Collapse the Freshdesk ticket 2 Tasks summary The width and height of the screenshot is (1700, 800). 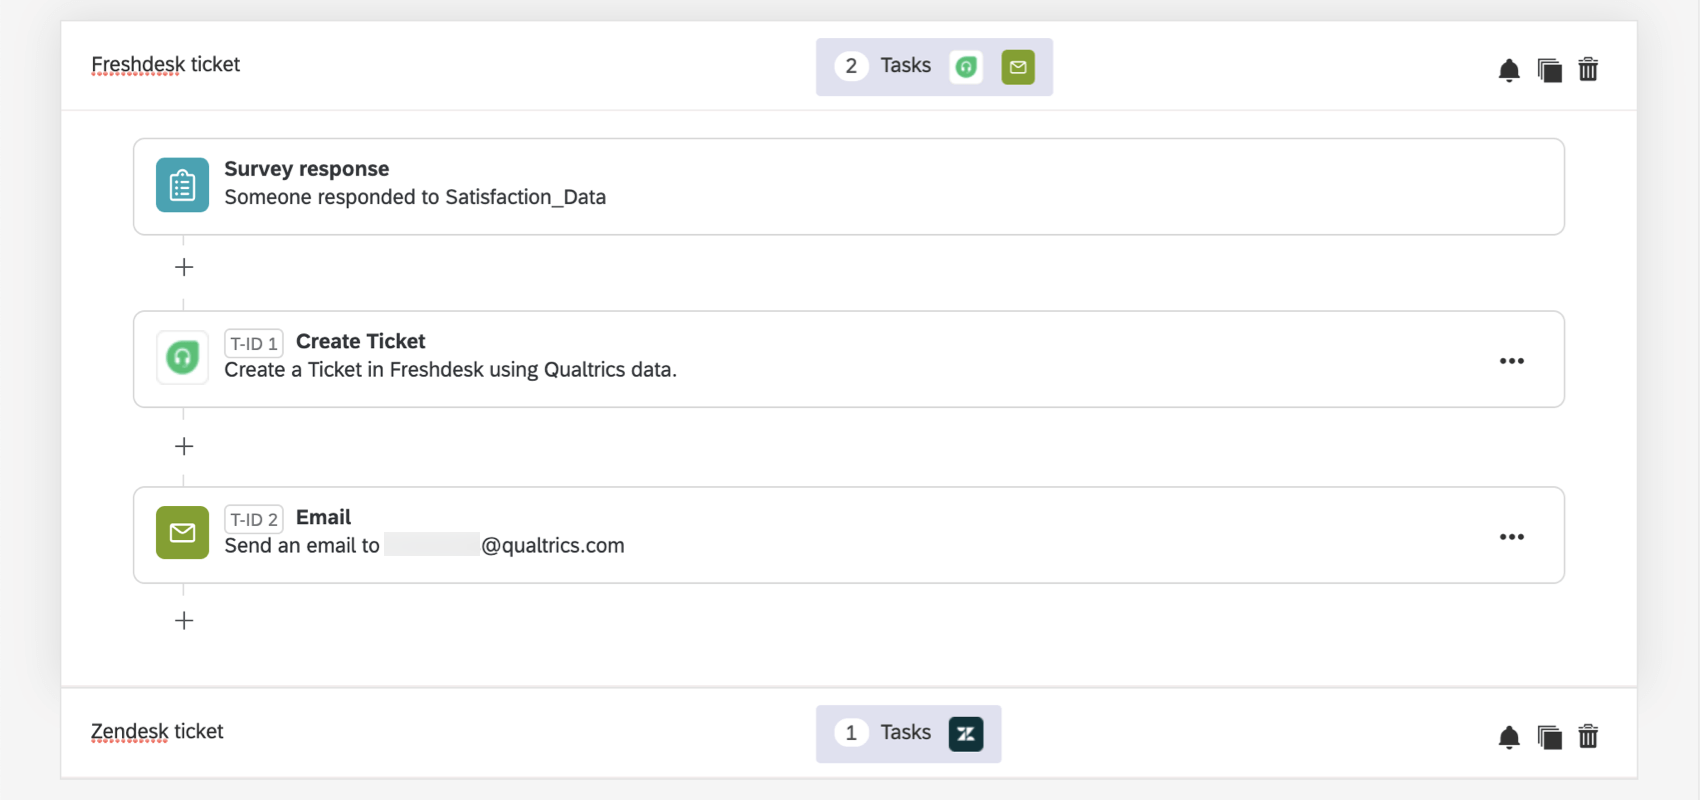(934, 67)
